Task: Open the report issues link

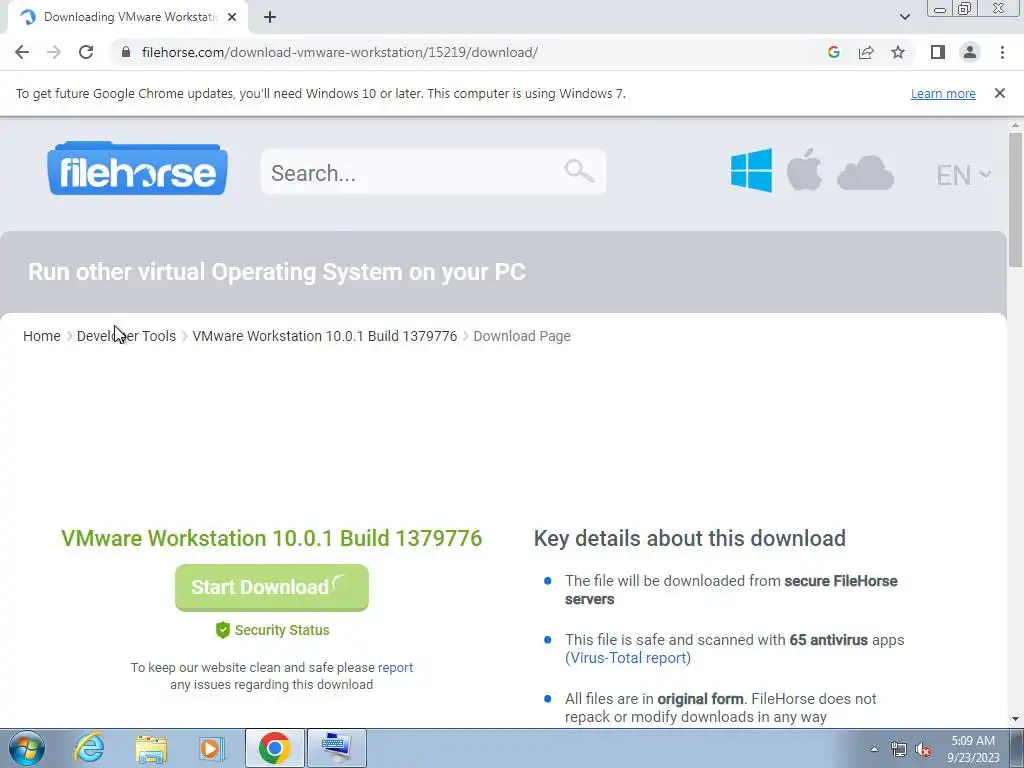Action: tap(395, 667)
